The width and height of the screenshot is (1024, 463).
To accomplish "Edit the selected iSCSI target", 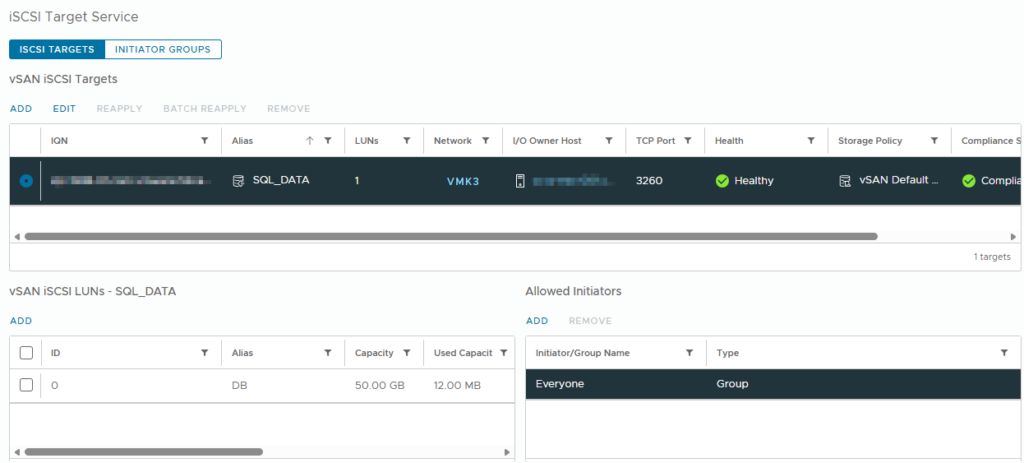I will (64, 108).
